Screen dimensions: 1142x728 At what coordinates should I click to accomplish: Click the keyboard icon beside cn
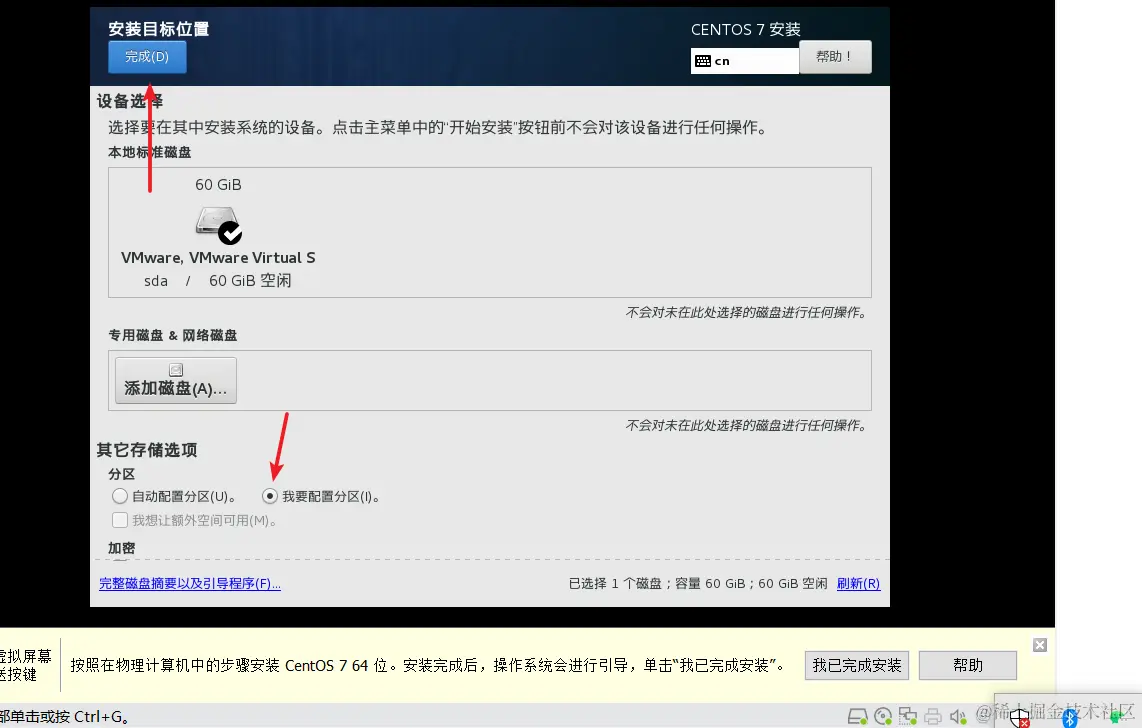pyautogui.click(x=703, y=61)
